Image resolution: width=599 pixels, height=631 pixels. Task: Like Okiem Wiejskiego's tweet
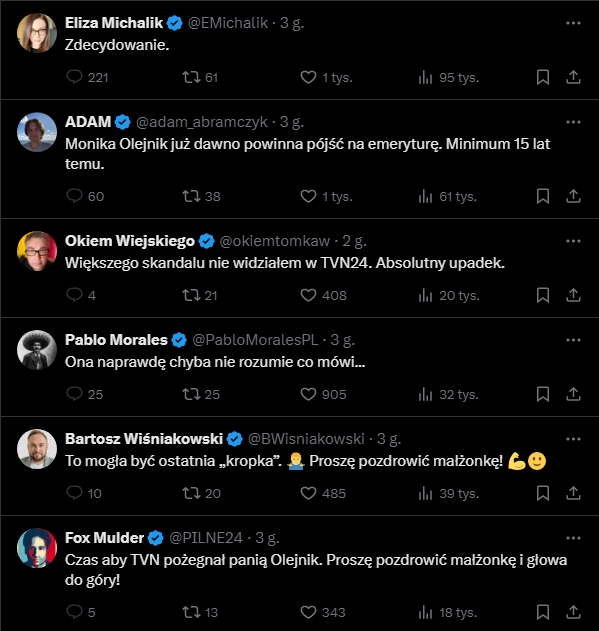click(x=323, y=295)
